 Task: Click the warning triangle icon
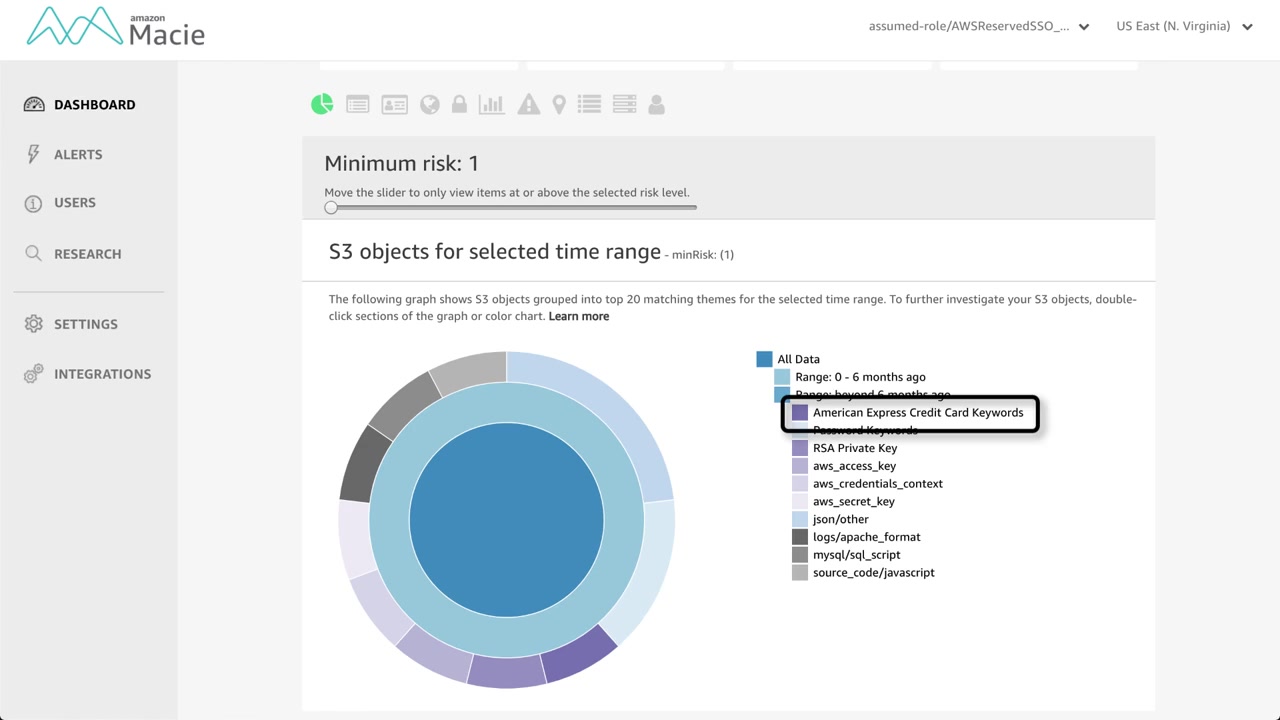(528, 104)
